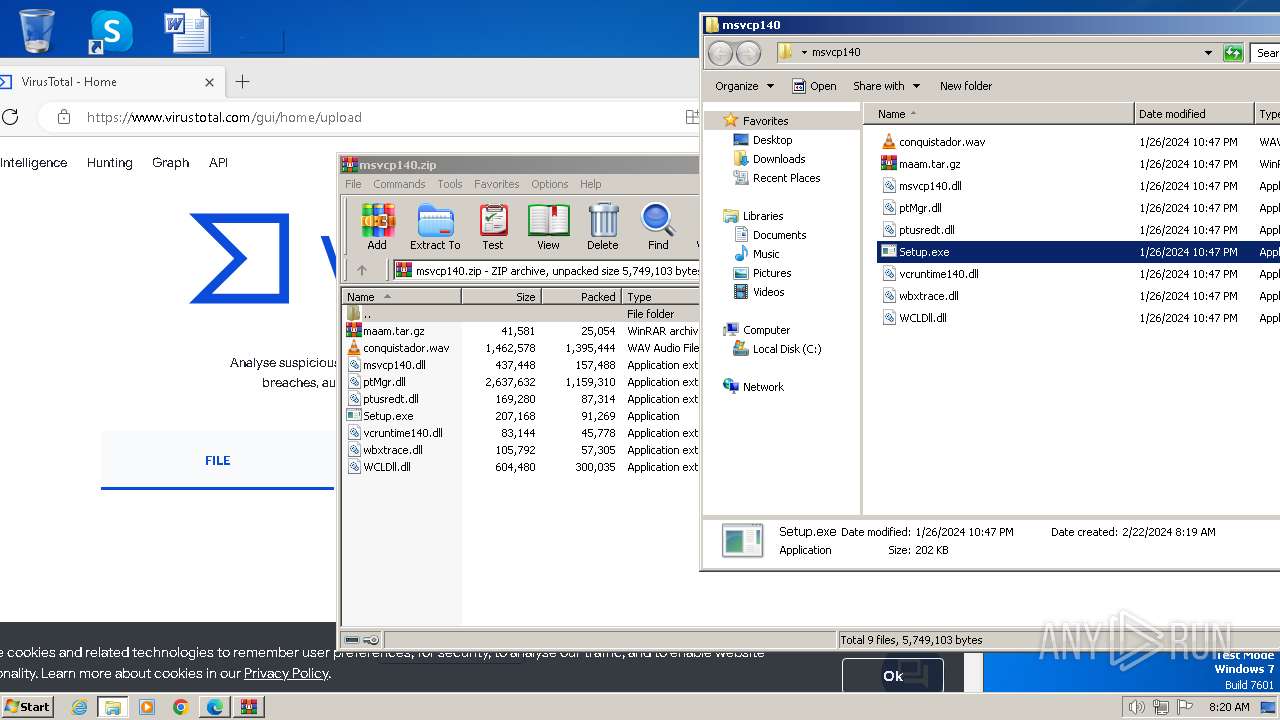The width and height of the screenshot is (1280, 720).
Task: Select maam.tar.gz in Explorer file list
Action: click(929, 164)
